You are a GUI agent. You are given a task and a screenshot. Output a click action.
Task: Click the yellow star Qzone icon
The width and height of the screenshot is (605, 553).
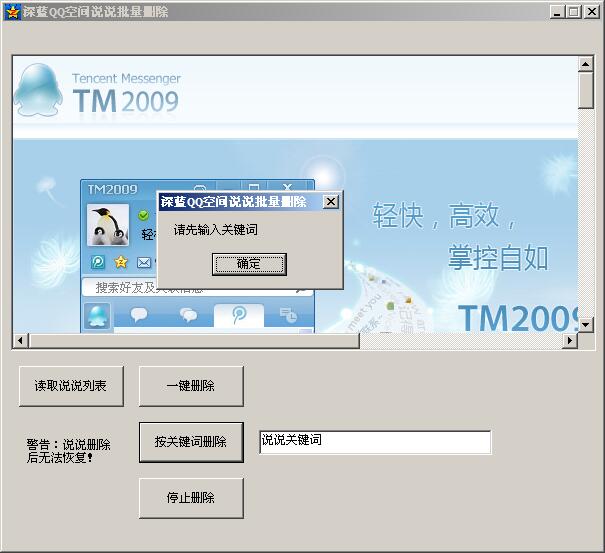(121, 262)
